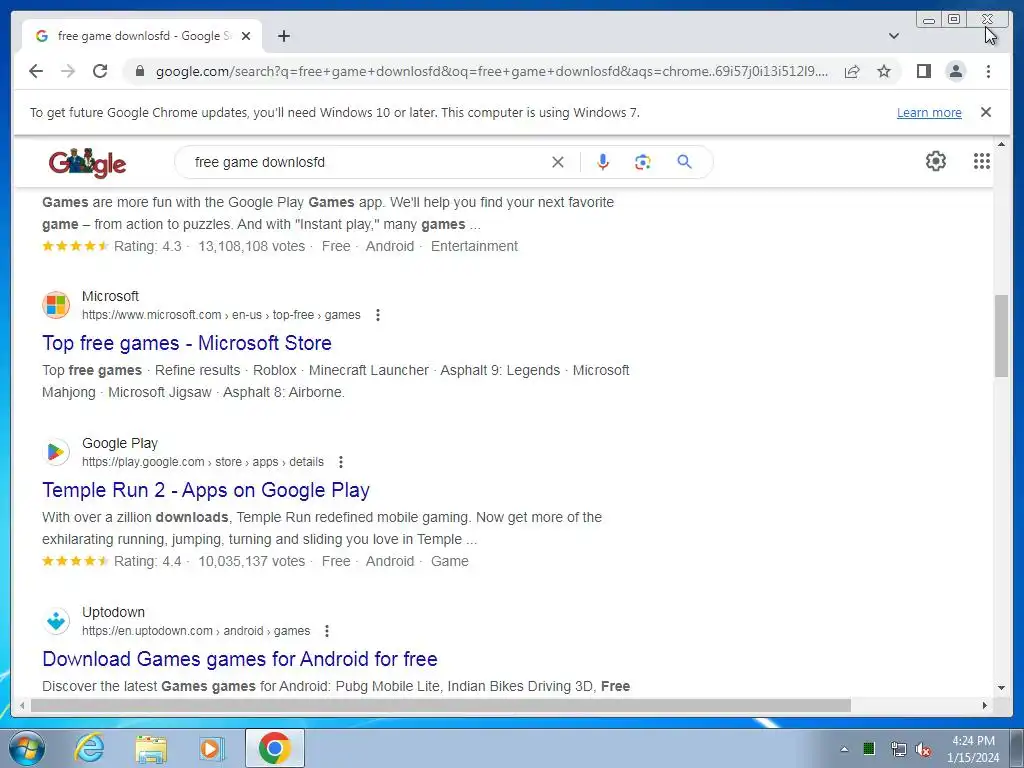Clear the search query text

(558, 162)
